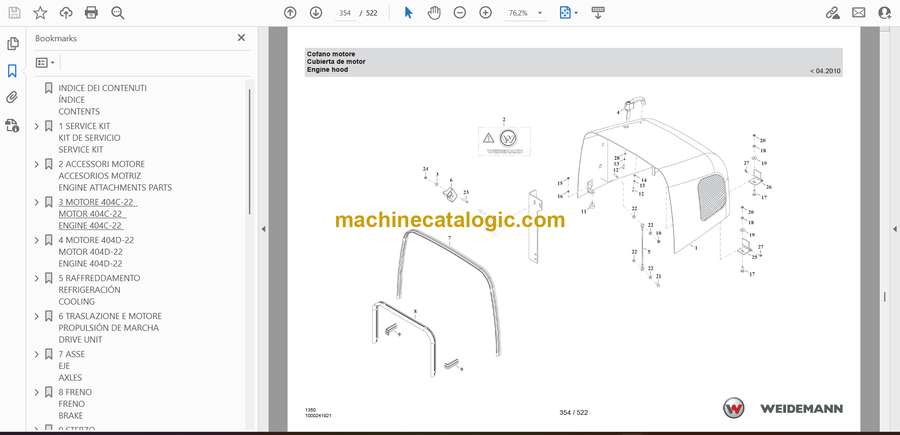Expand the right tools pane arrow

pos(894,229)
